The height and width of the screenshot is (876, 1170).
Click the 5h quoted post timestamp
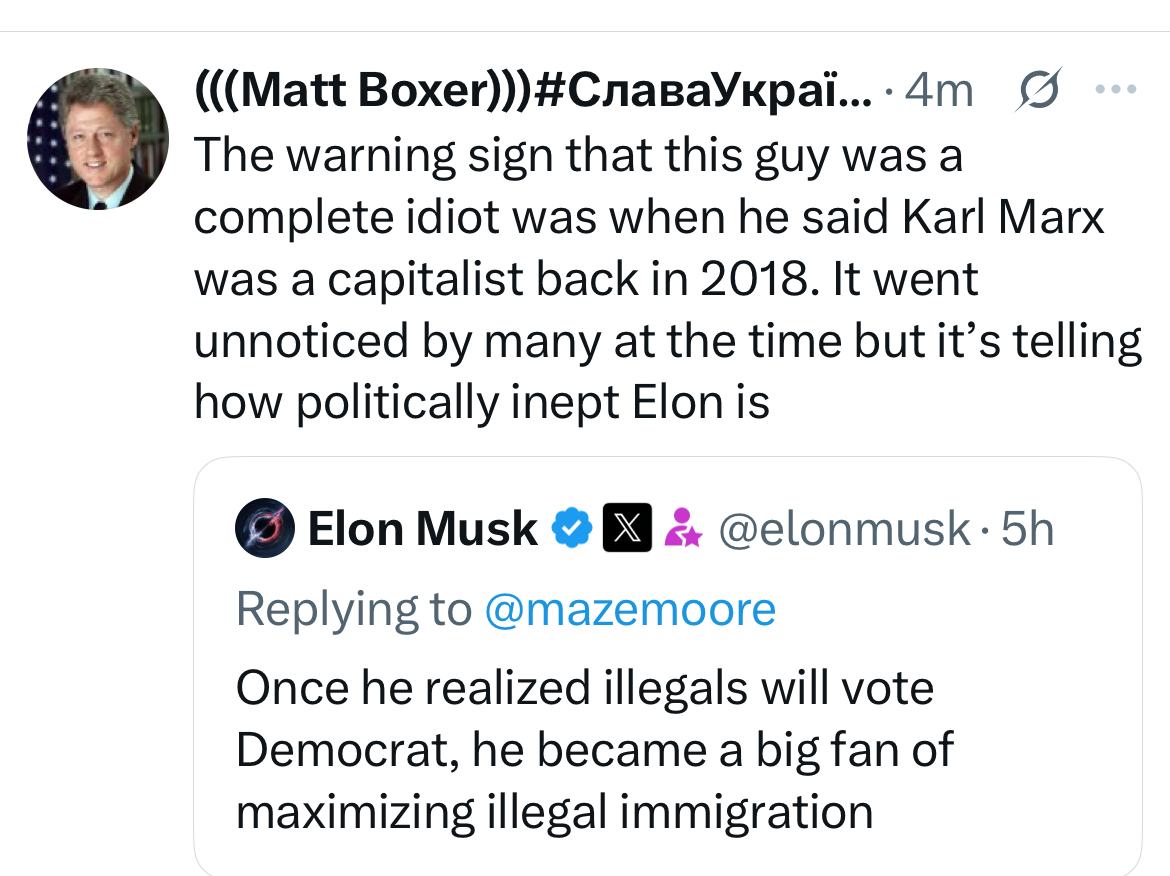pyautogui.click(x=1027, y=529)
